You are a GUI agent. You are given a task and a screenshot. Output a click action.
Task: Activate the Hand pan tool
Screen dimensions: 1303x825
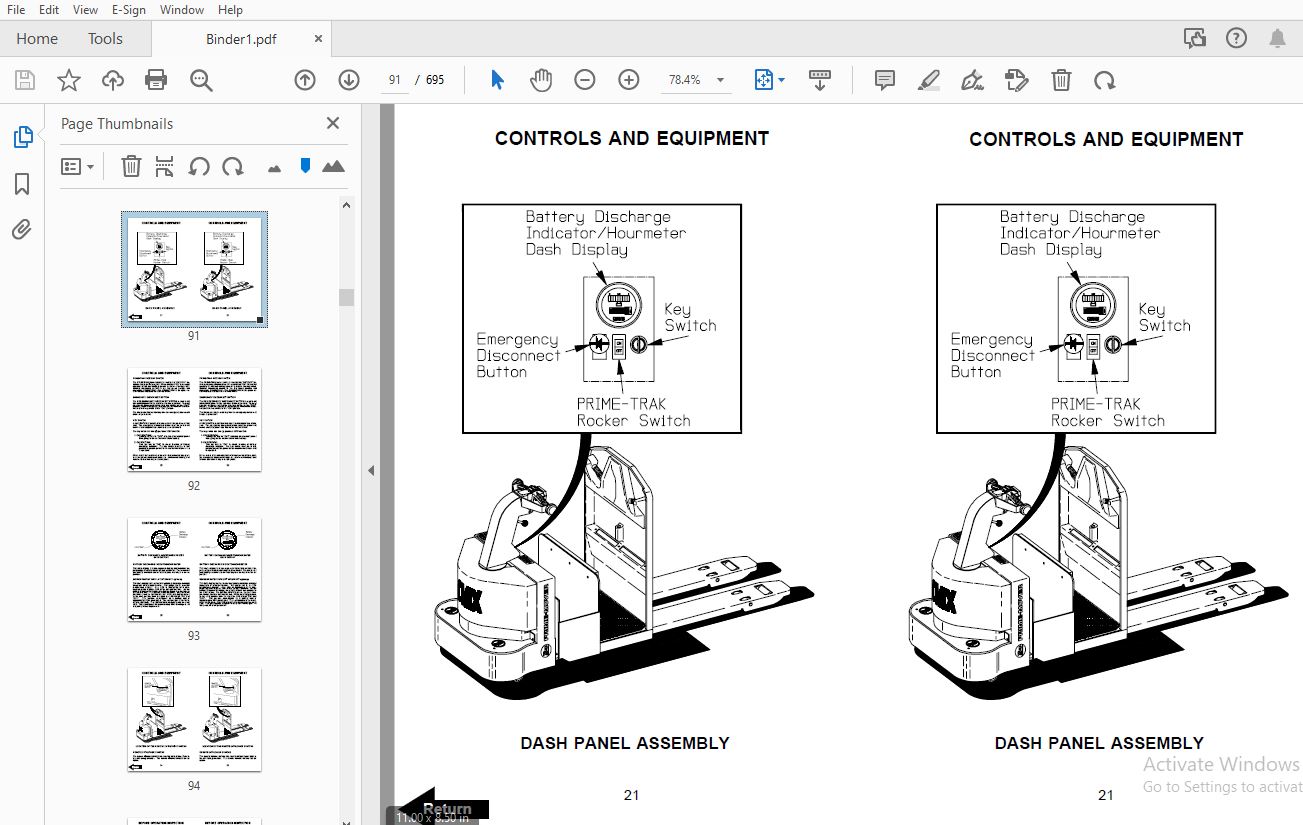point(540,80)
